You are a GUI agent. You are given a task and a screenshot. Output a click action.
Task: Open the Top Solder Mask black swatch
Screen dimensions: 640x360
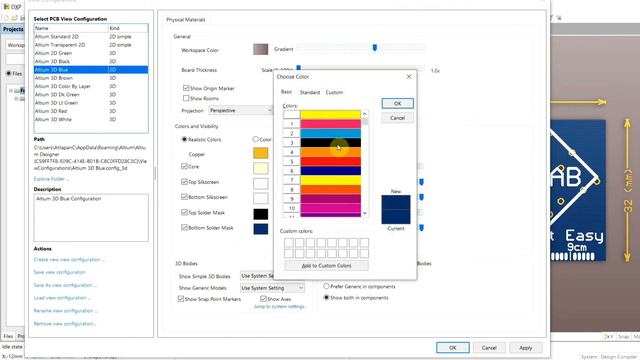click(x=260, y=214)
